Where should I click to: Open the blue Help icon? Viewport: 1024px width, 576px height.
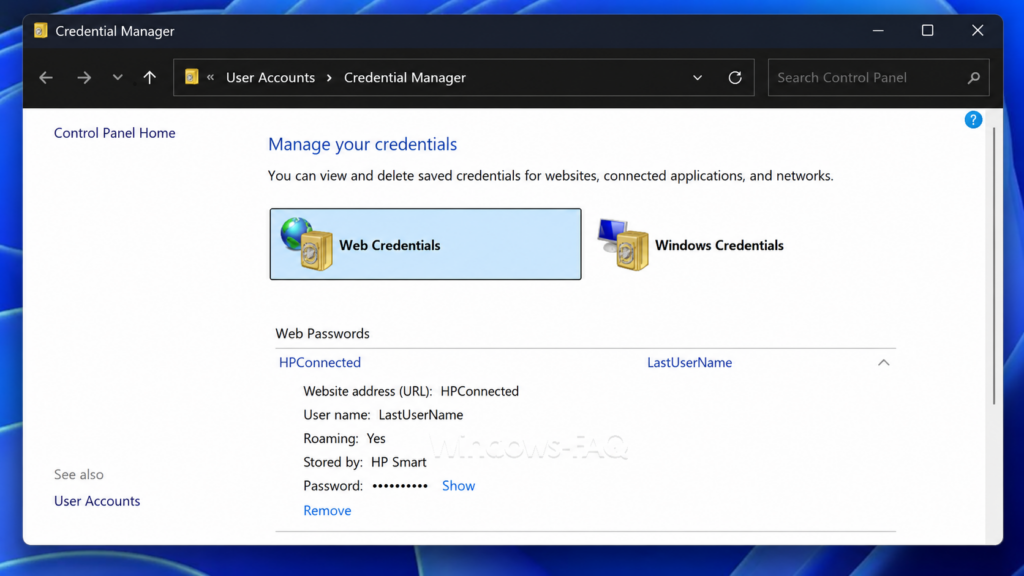pos(973,120)
